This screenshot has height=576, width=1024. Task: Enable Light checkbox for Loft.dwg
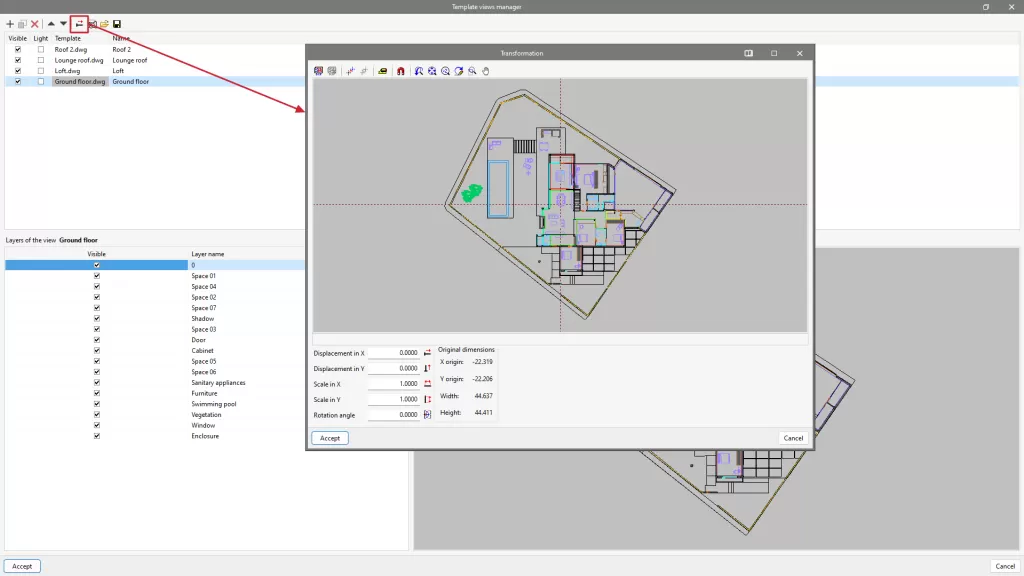[x=40, y=71]
